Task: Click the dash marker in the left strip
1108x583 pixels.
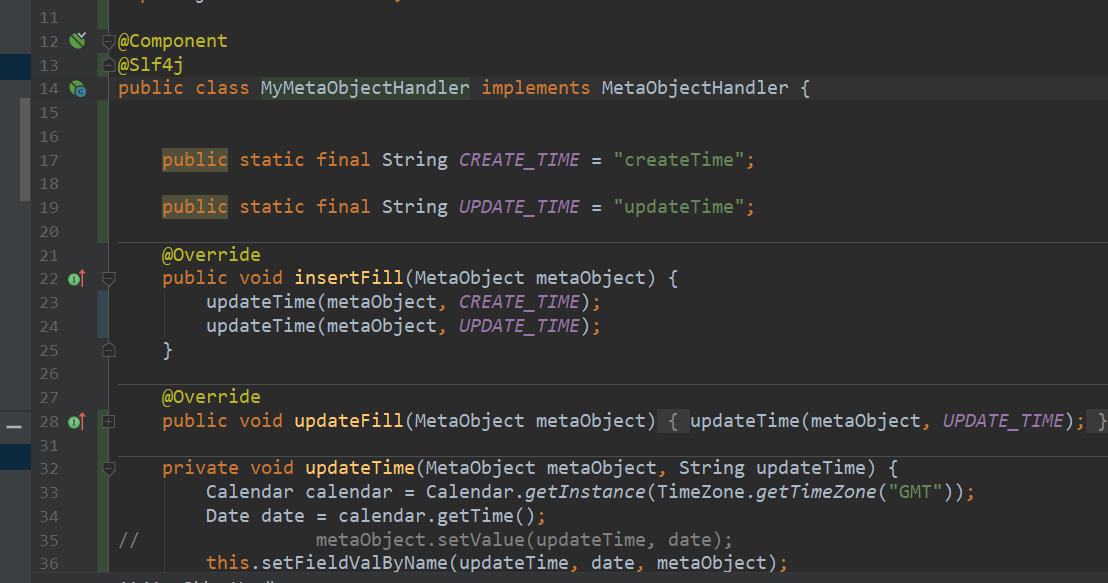Action: [x=14, y=427]
